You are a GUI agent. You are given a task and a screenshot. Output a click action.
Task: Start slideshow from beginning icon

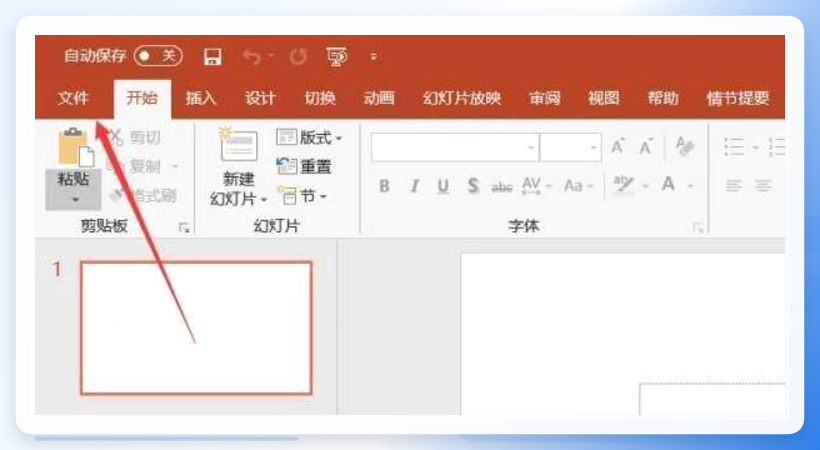tap(336, 57)
